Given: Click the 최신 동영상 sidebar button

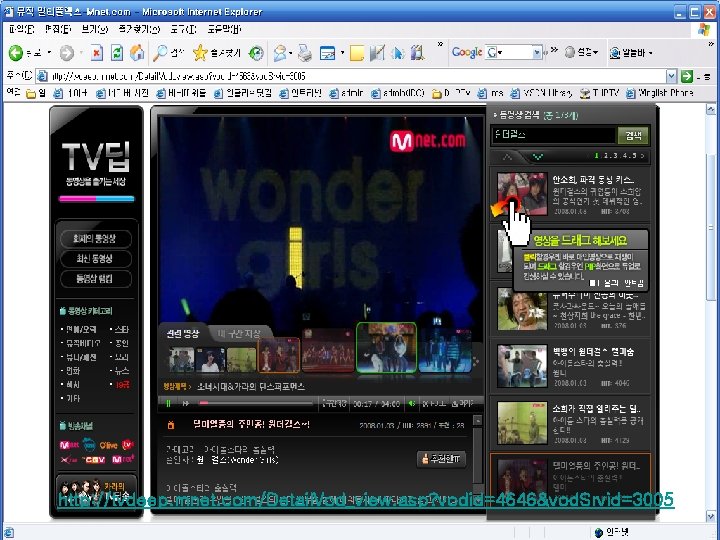Looking at the screenshot, I should tap(95, 259).
